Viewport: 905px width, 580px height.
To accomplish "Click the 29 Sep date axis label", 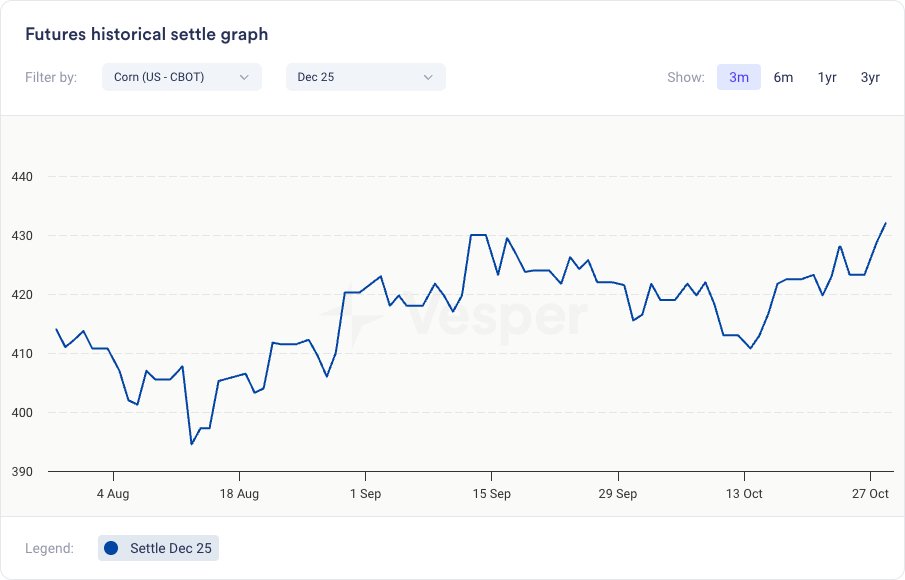I will [x=618, y=494].
